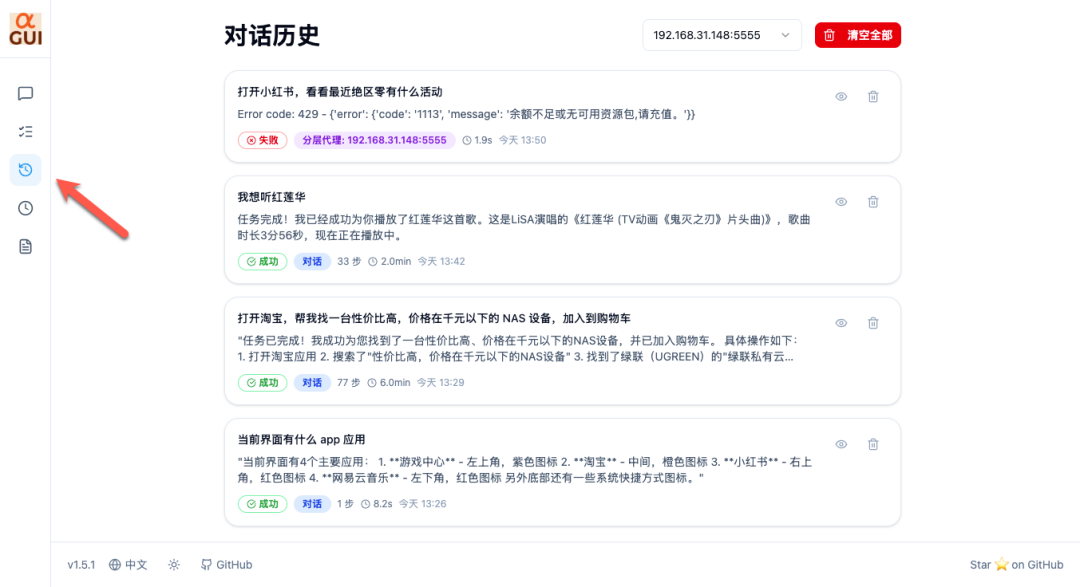
Task: Click the GitHub icon in the footer
Action: tap(205, 564)
